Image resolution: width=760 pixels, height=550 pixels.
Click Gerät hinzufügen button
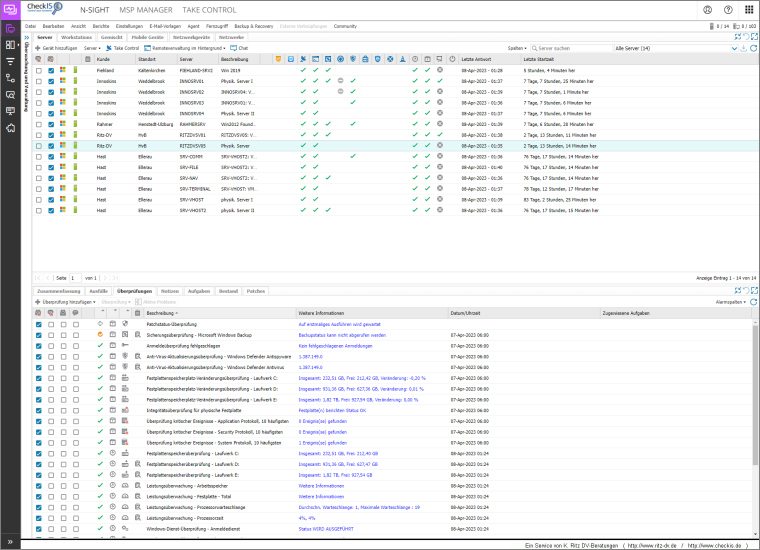56,48
